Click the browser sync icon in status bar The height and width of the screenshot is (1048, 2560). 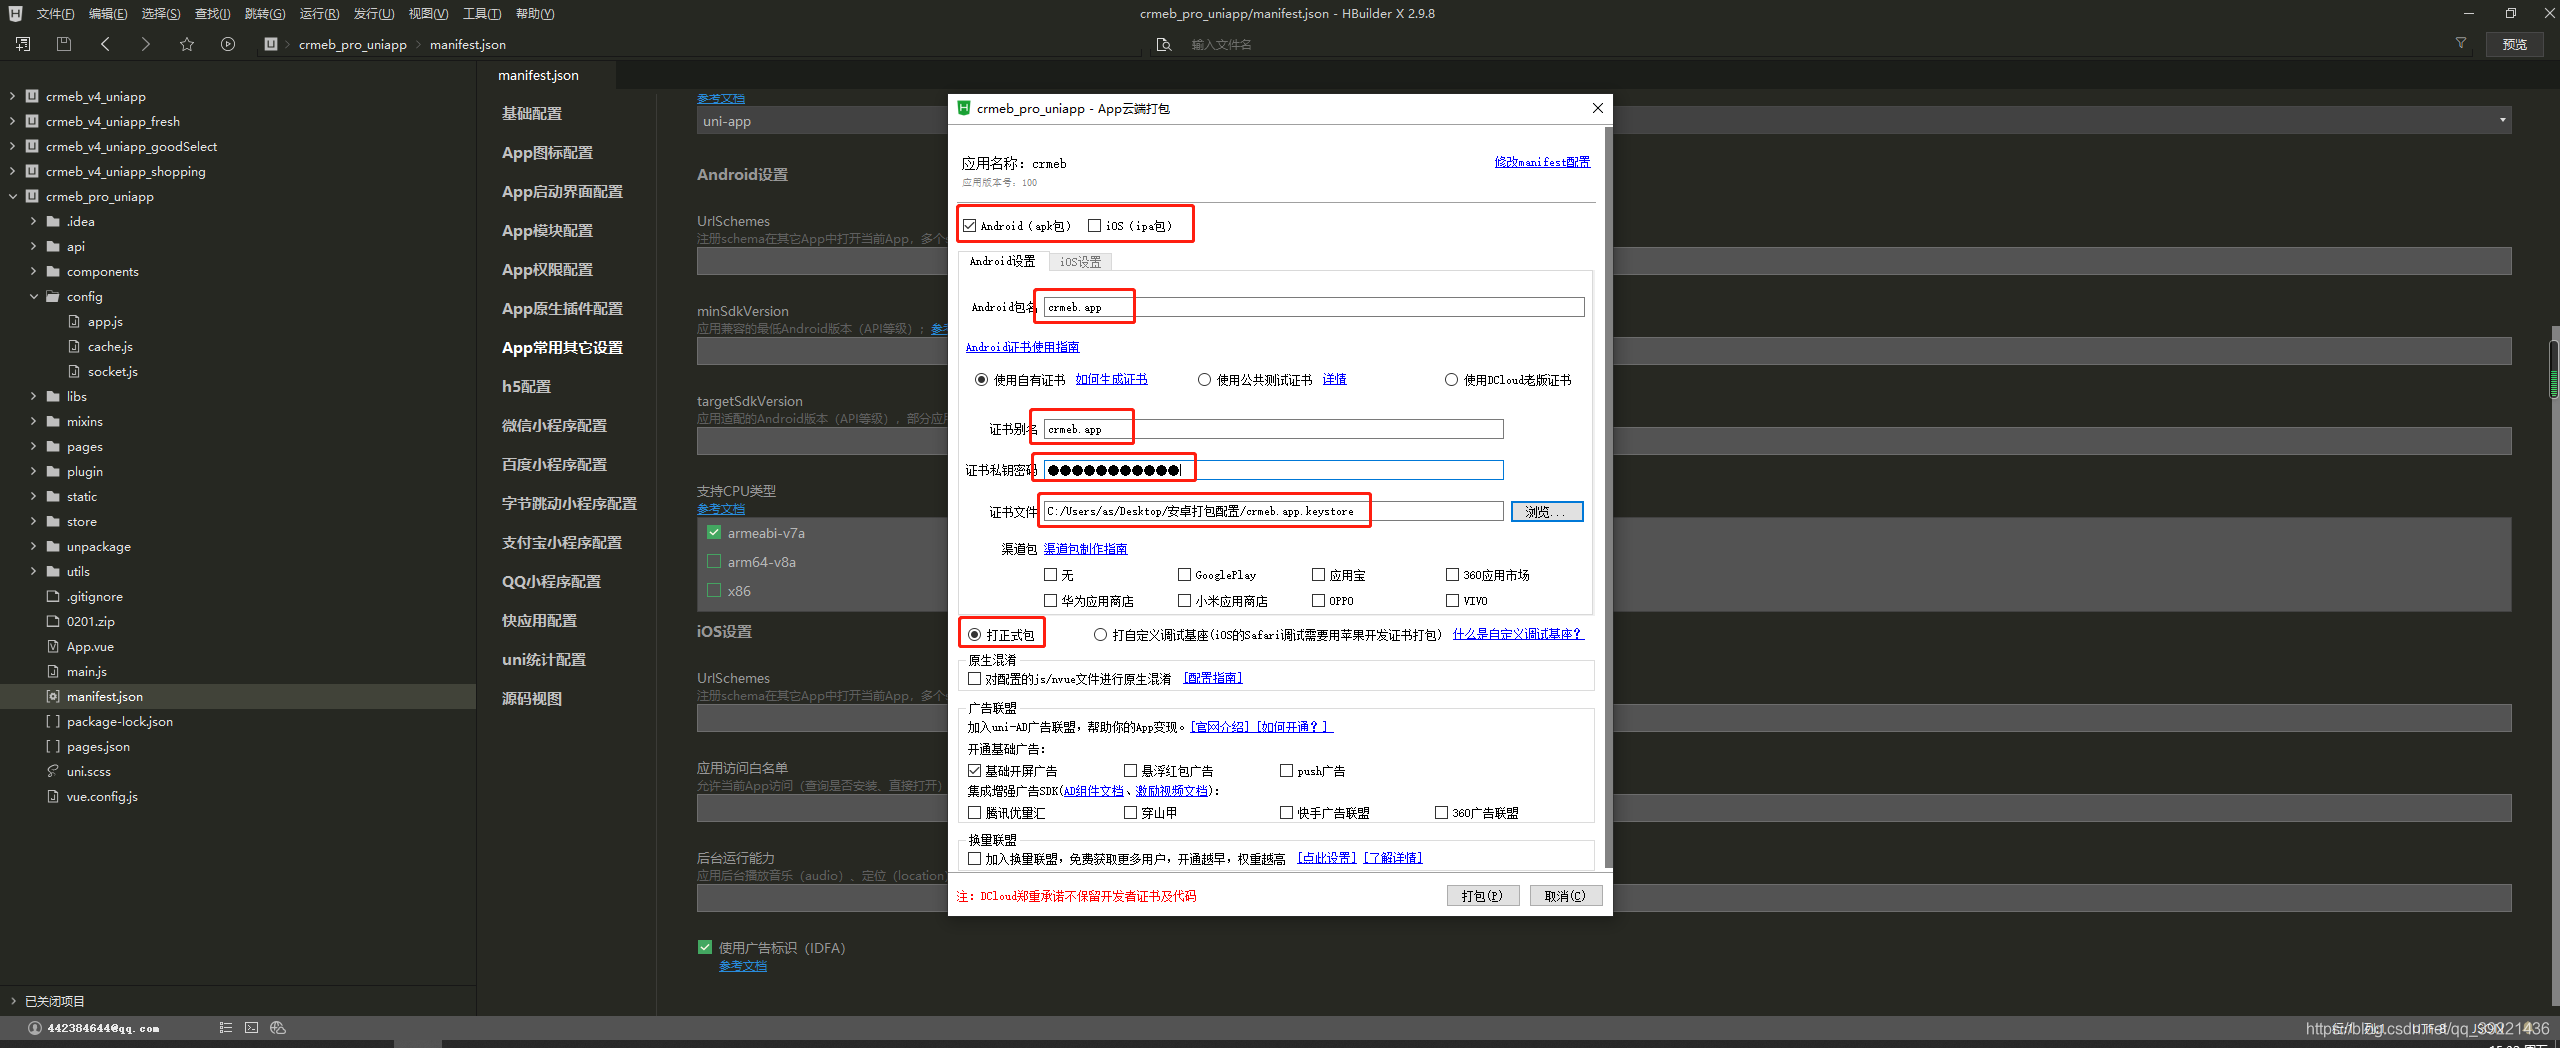278,1027
